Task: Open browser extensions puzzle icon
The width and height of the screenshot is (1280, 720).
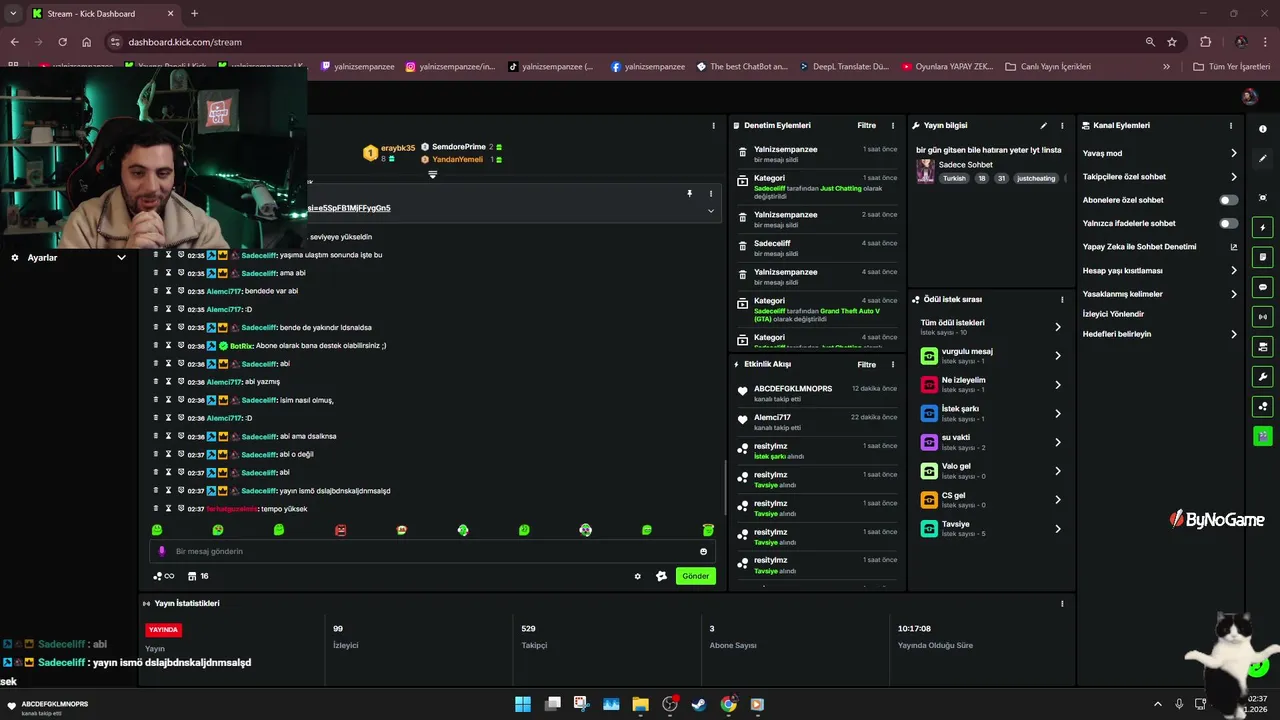Action: [1205, 42]
